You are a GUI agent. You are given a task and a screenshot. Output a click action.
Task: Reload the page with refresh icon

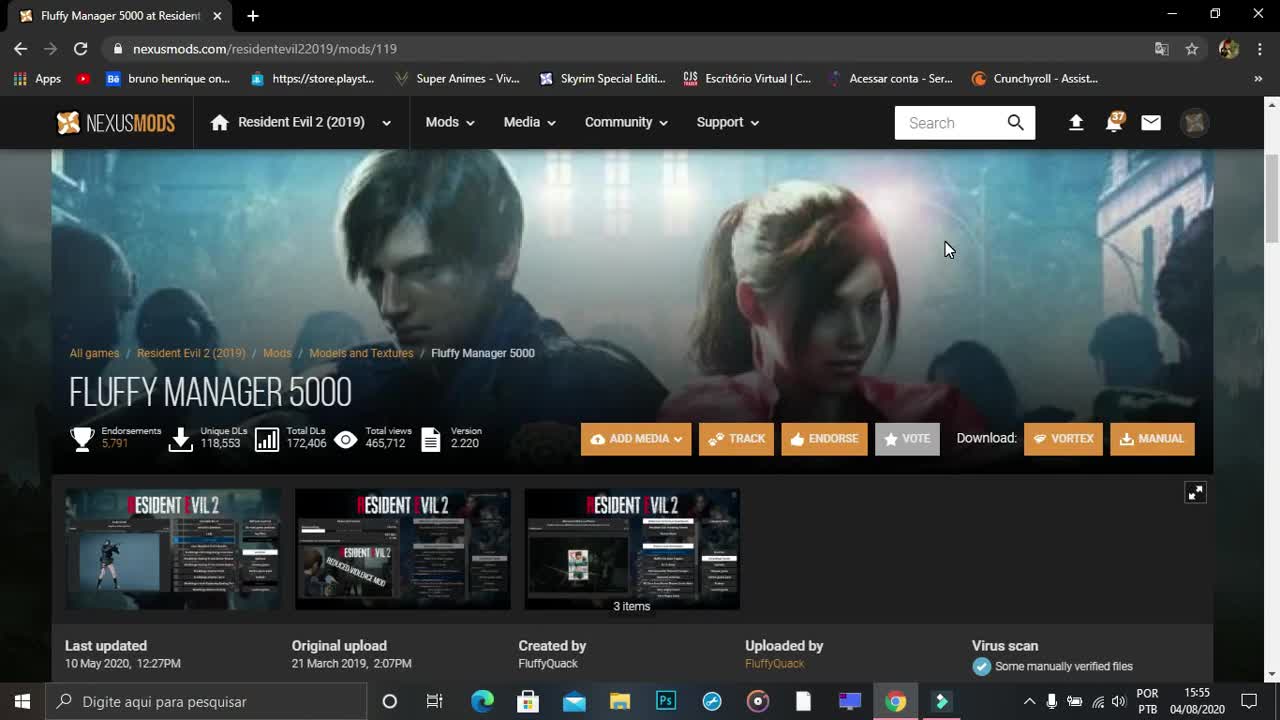click(81, 48)
